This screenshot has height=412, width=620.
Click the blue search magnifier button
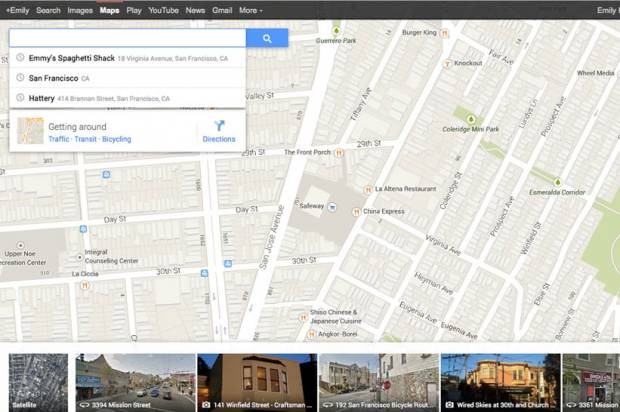(x=267, y=38)
